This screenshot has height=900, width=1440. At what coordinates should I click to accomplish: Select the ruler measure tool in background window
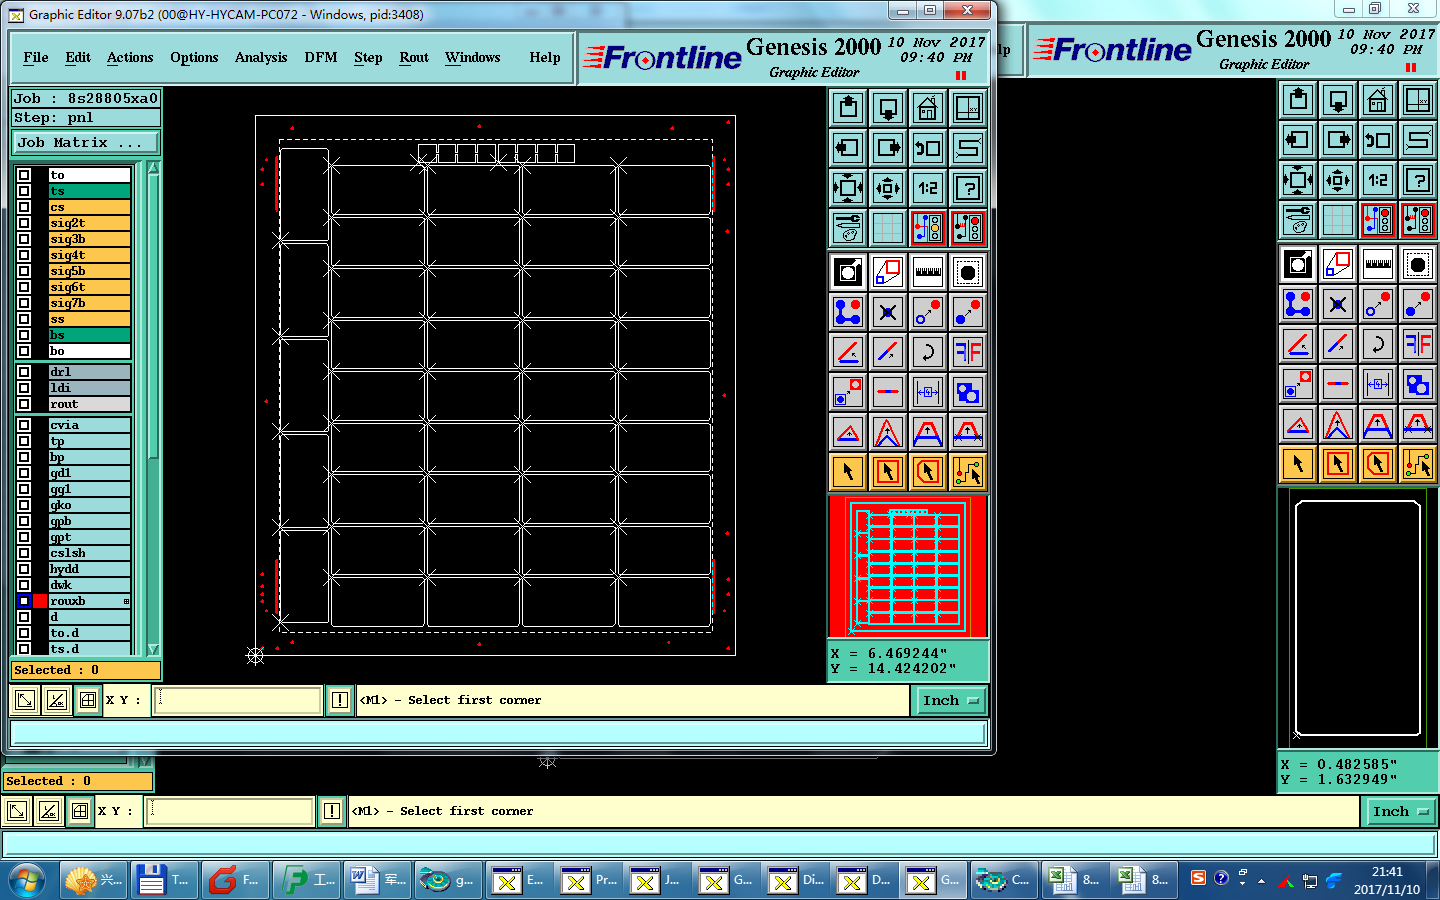pyautogui.click(x=1378, y=263)
